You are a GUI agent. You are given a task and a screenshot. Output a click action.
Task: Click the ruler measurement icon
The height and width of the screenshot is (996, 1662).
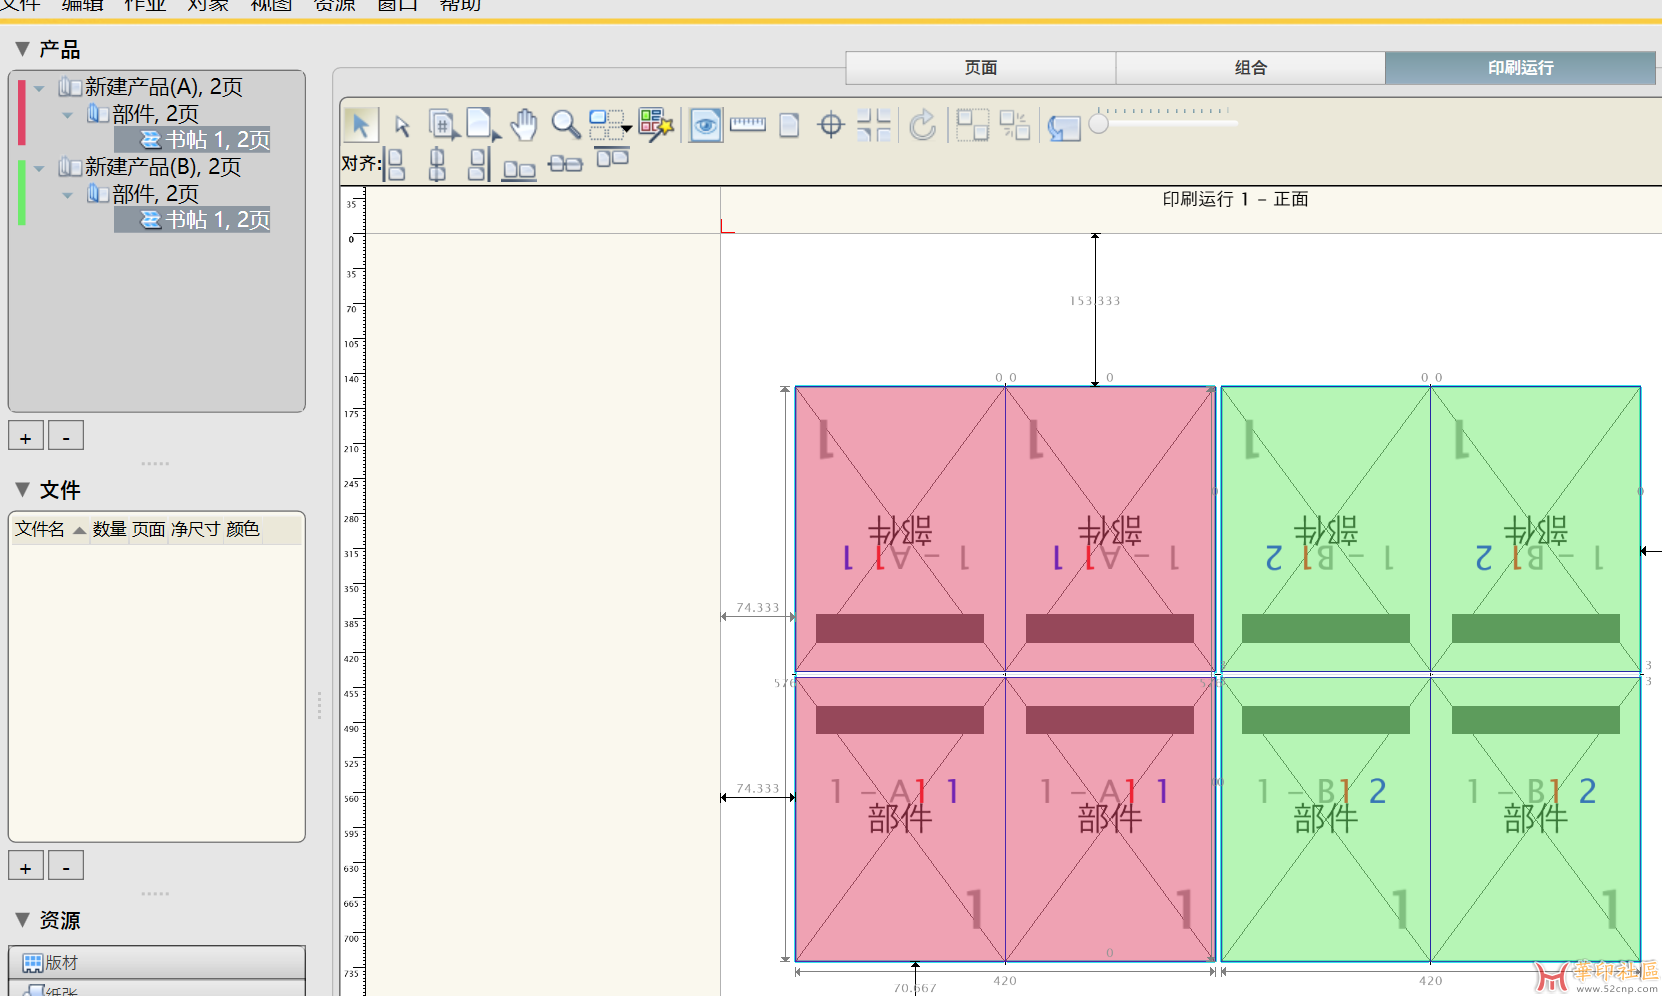(x=748, y=124)
